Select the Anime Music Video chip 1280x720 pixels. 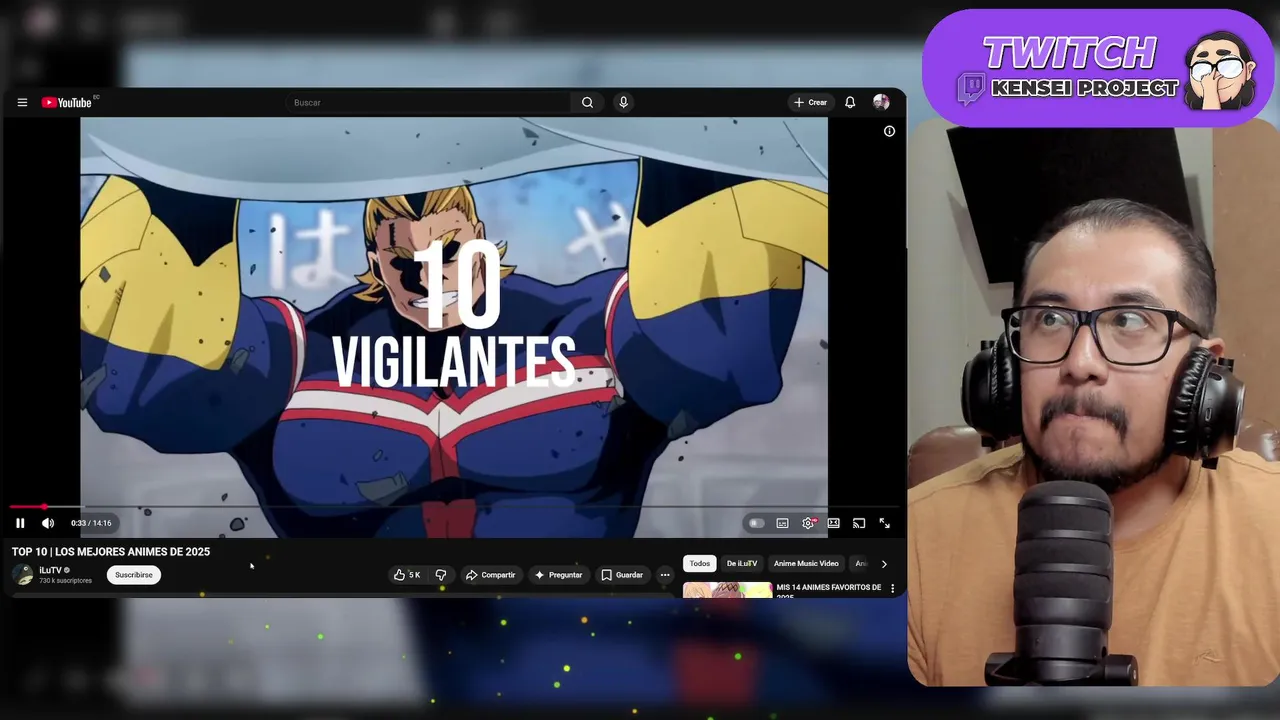(806, 564)
